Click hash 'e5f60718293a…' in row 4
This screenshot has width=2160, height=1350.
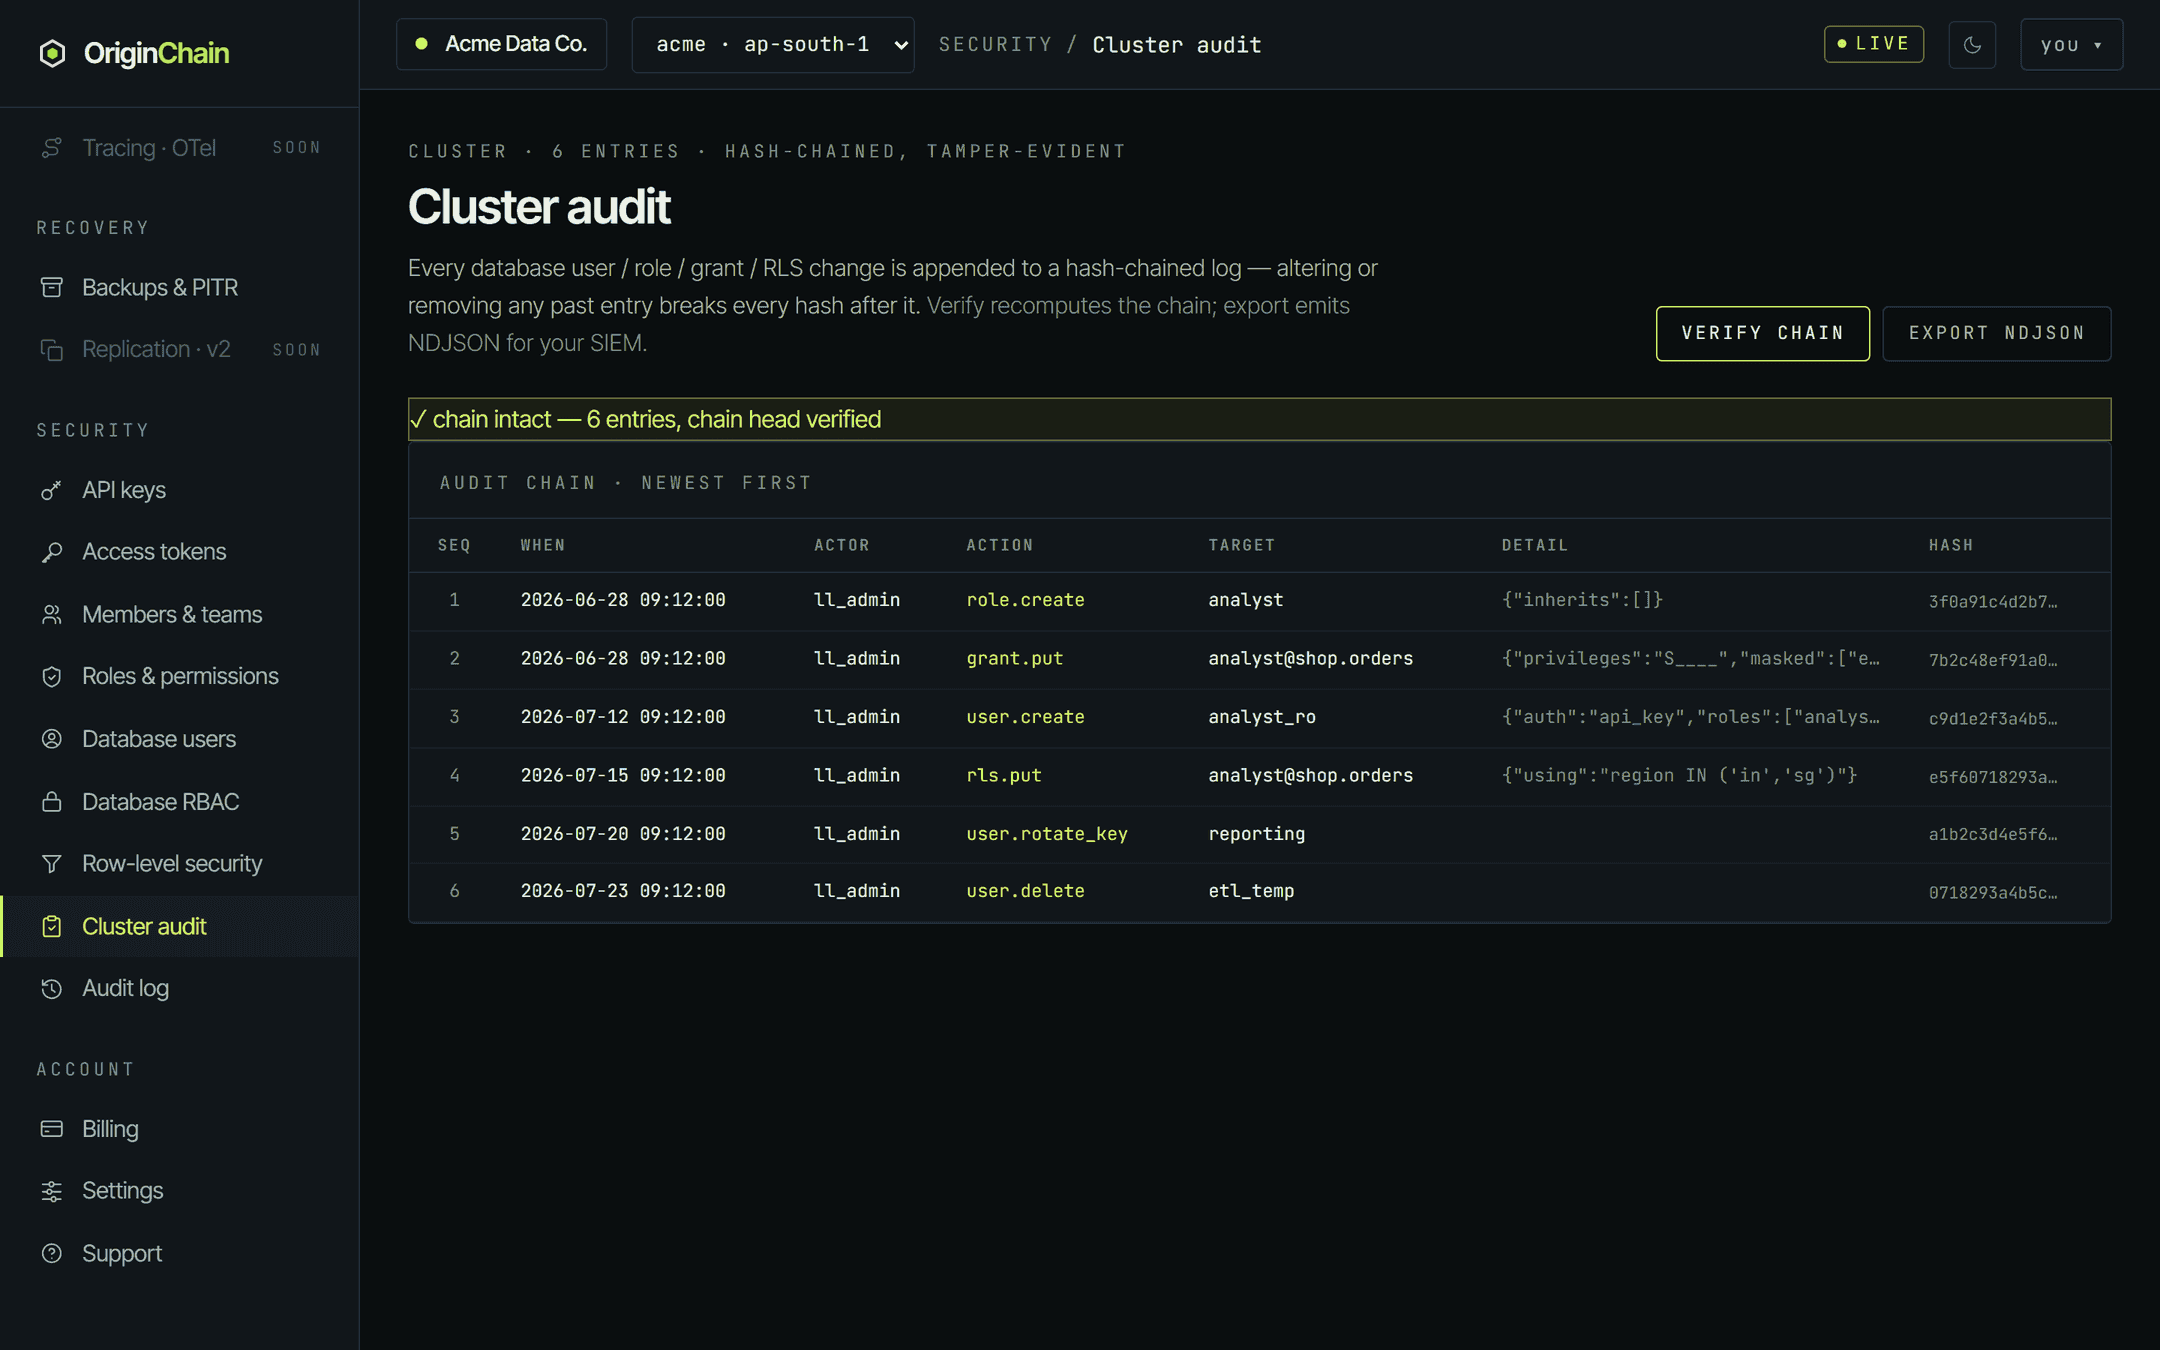[x=1993, y=777]
